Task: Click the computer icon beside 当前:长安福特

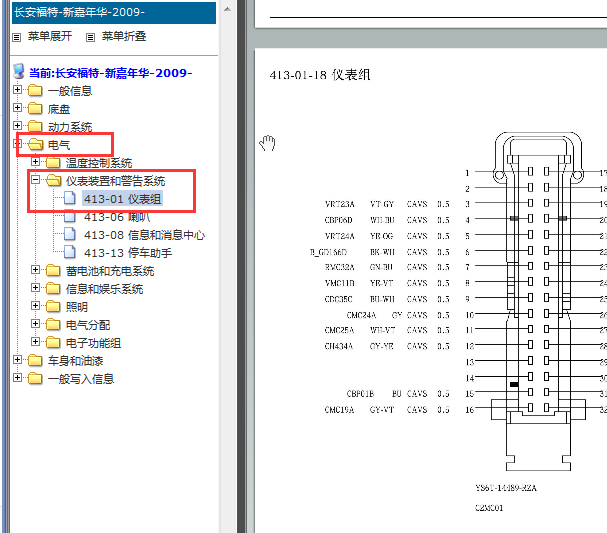Action: click(19, 72)
